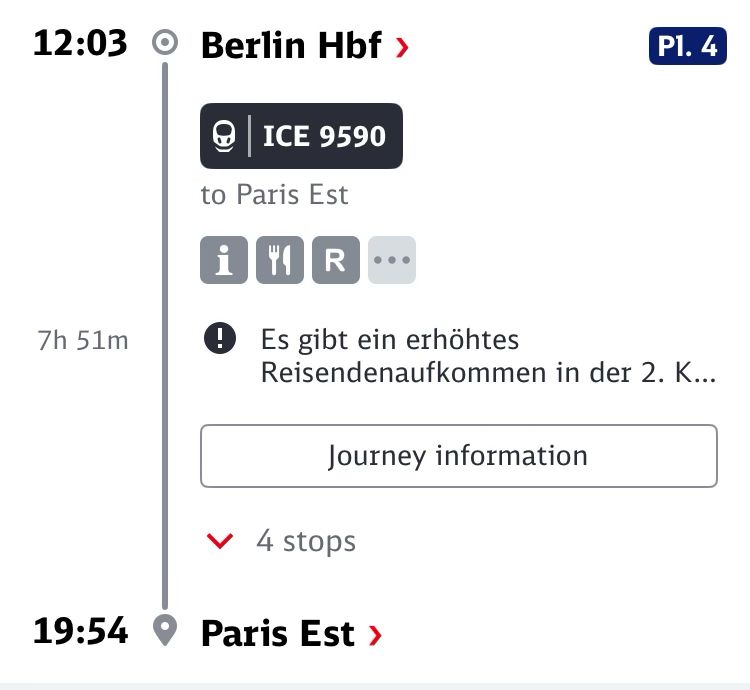Click the 'R' reservation icon
The height and width of the screenshot is (690, 750).
336,261
